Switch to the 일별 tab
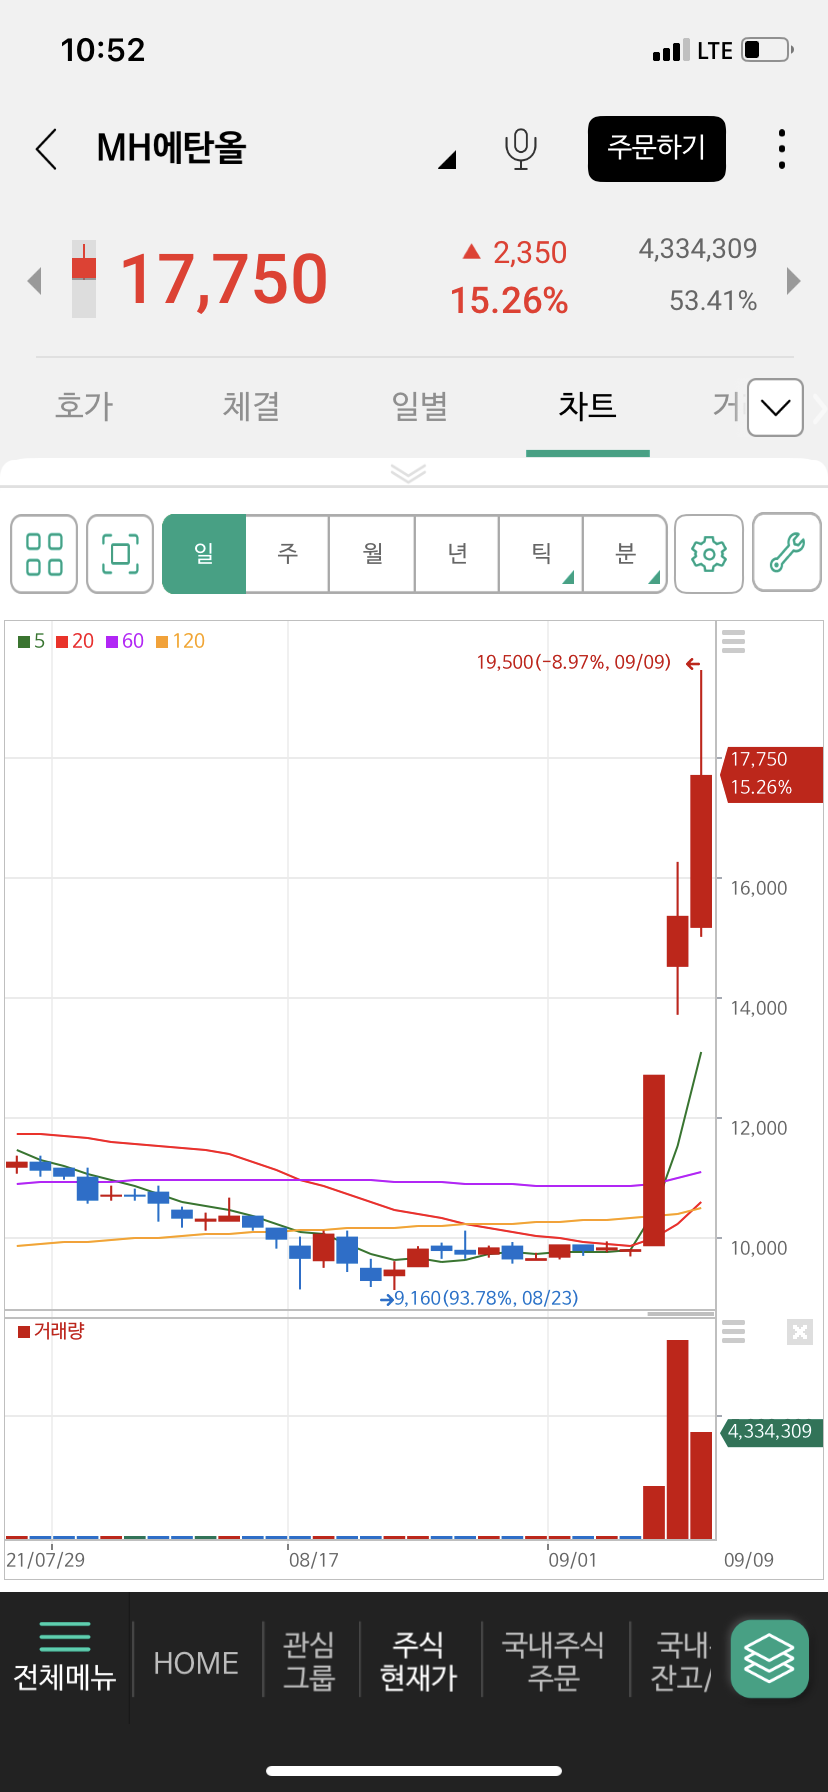The image size is (828, 1792). pos(419,406)
